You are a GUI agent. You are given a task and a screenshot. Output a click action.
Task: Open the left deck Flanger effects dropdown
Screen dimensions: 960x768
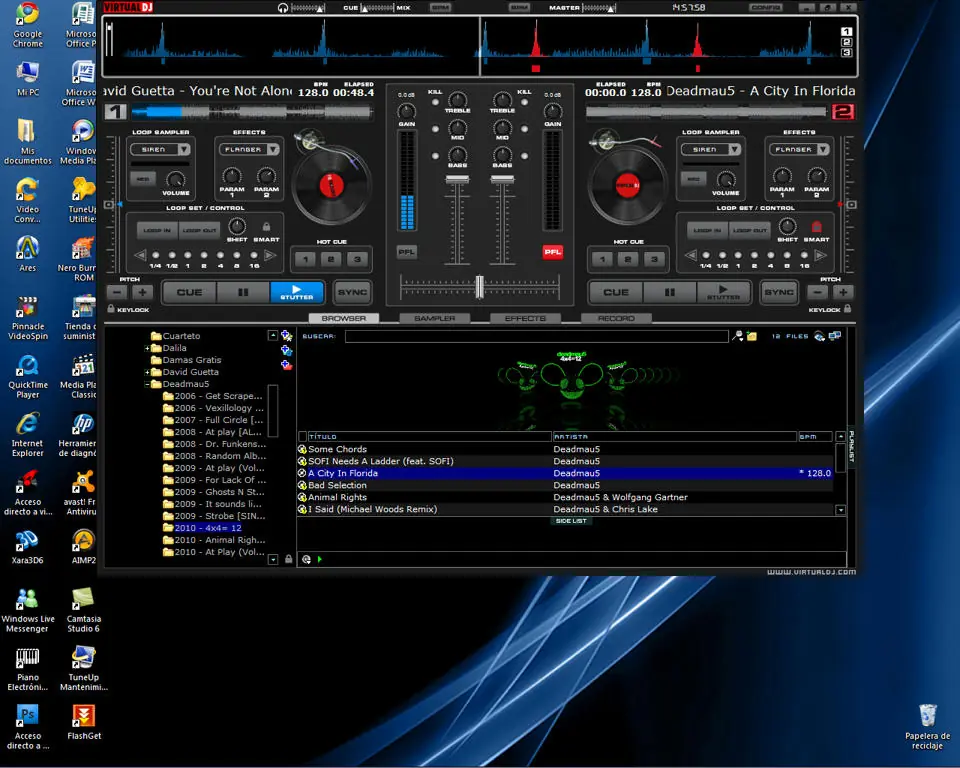[272, 149]
